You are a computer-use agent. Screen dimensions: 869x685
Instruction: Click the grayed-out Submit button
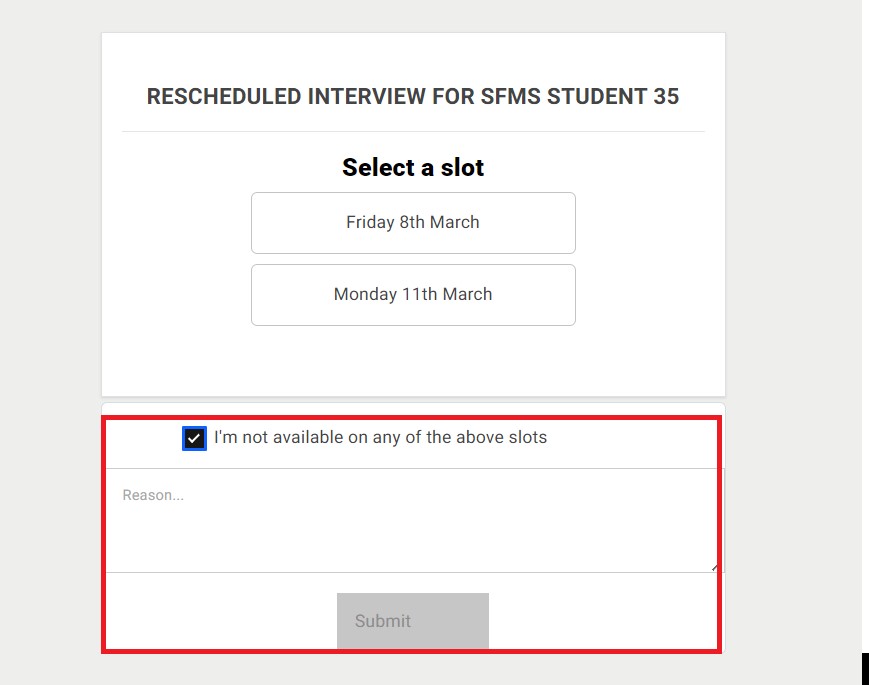point(412,620)
